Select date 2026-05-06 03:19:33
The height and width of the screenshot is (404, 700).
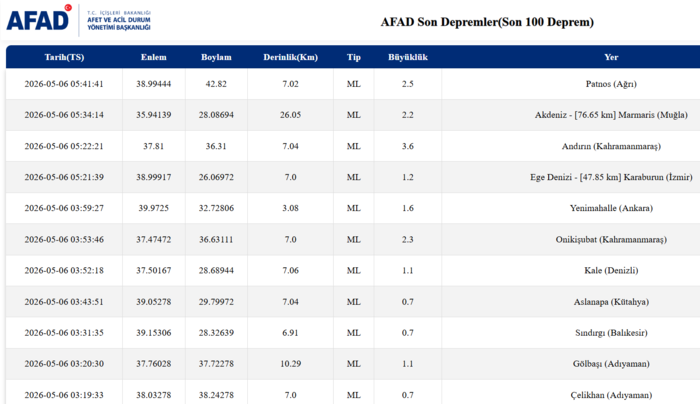point(64,395)
